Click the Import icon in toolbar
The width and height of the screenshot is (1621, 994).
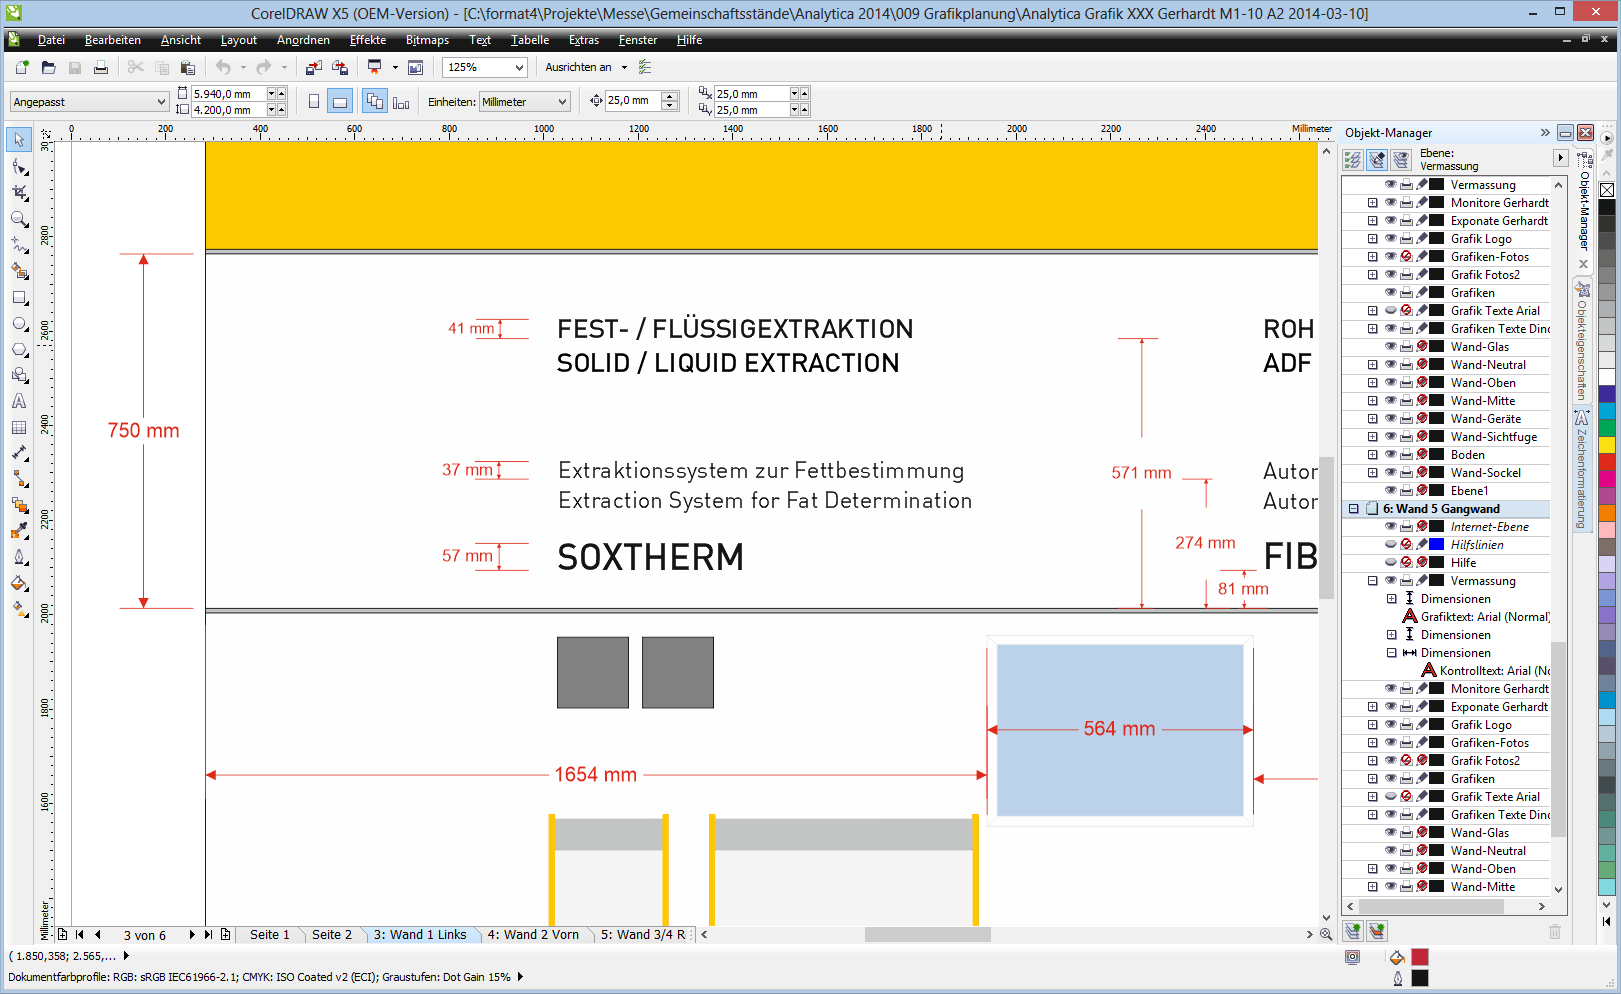click(x=314, y=67)
